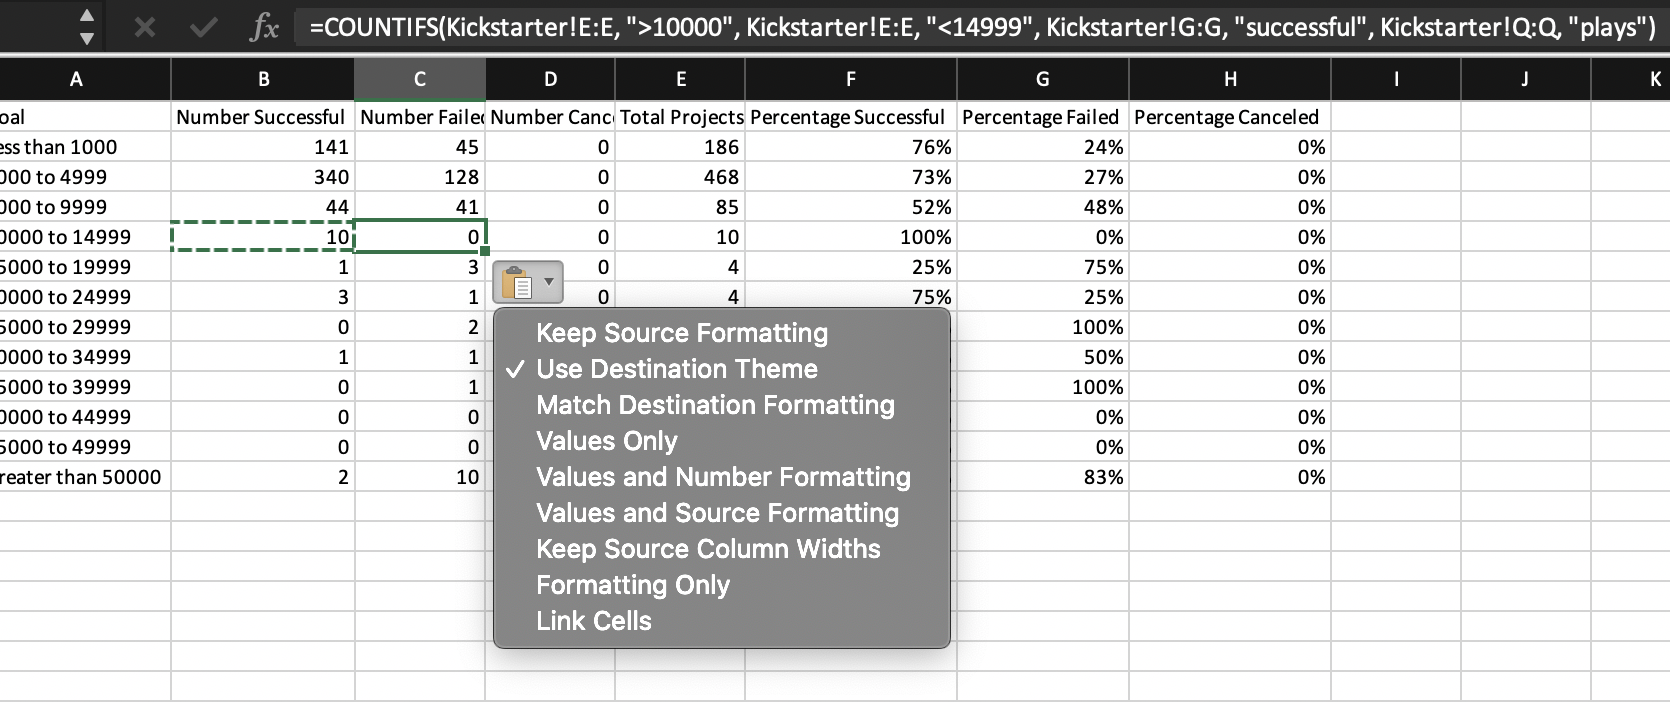Select the copied cell showing 10 in column B
Screen dimensions: 1670x702
tap(263, 237)
